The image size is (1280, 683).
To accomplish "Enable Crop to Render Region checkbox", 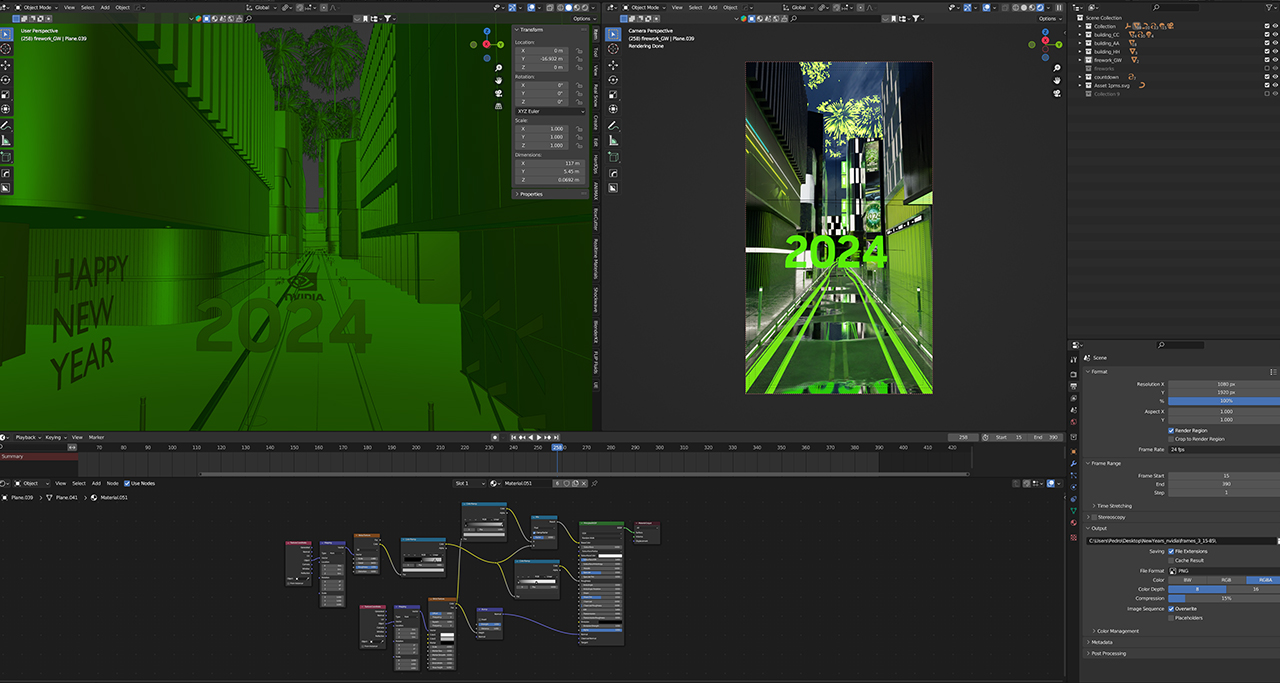I will tap(1171, 439).
